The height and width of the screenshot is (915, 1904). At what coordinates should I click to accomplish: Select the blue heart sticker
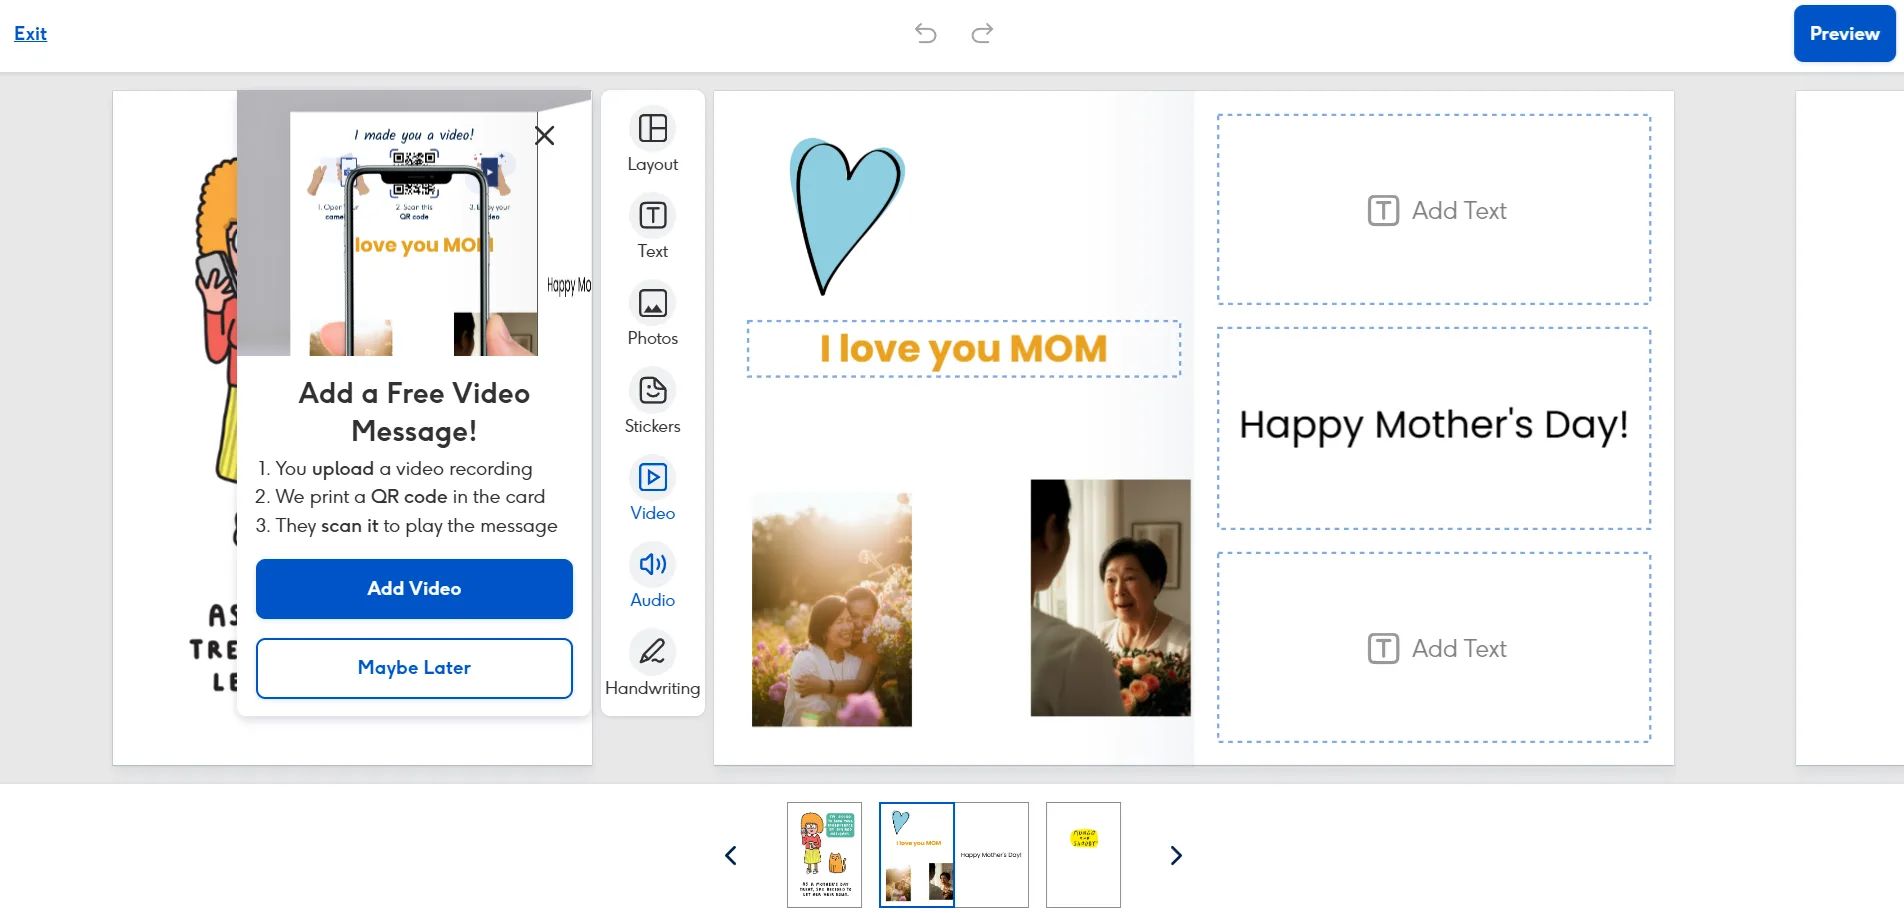pyautogui.click(x=846, y=216)
